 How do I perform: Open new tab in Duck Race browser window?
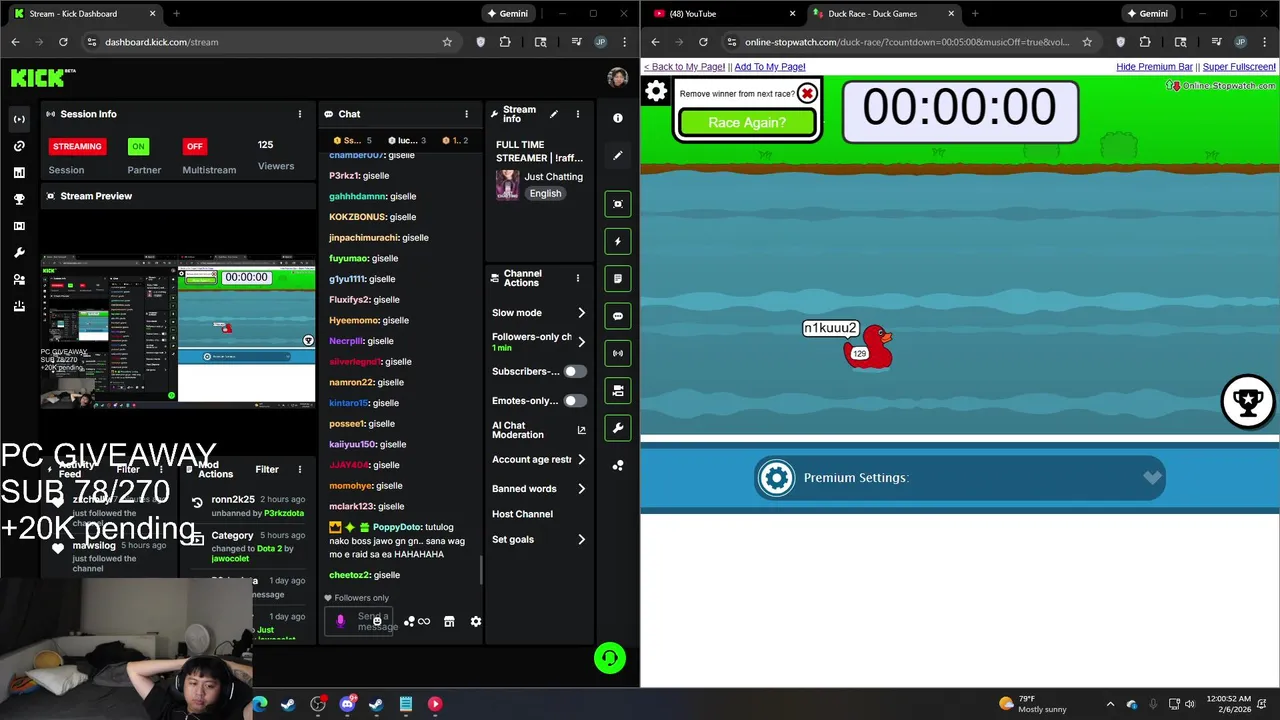point(975,14)
